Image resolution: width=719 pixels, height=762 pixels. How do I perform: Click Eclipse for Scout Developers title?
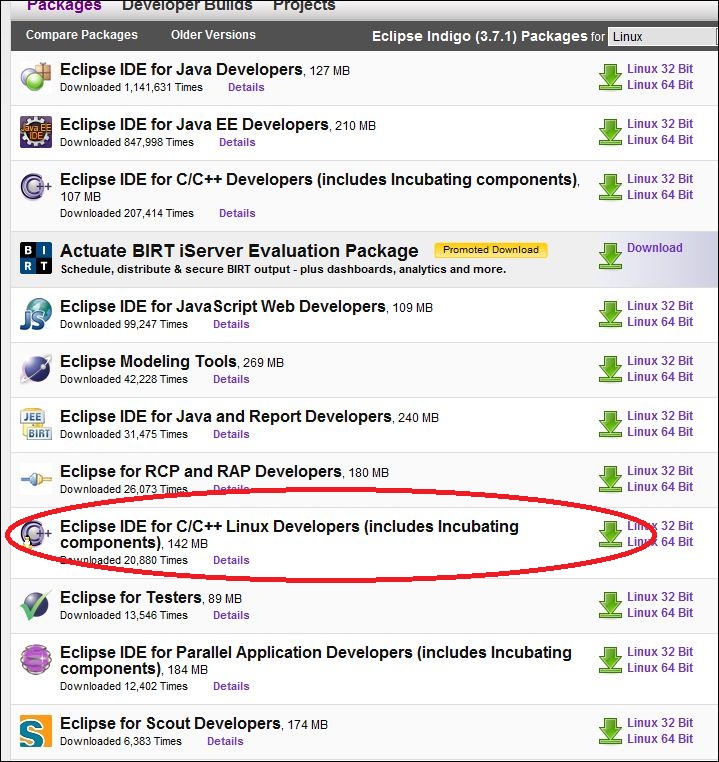pos(171,724)
